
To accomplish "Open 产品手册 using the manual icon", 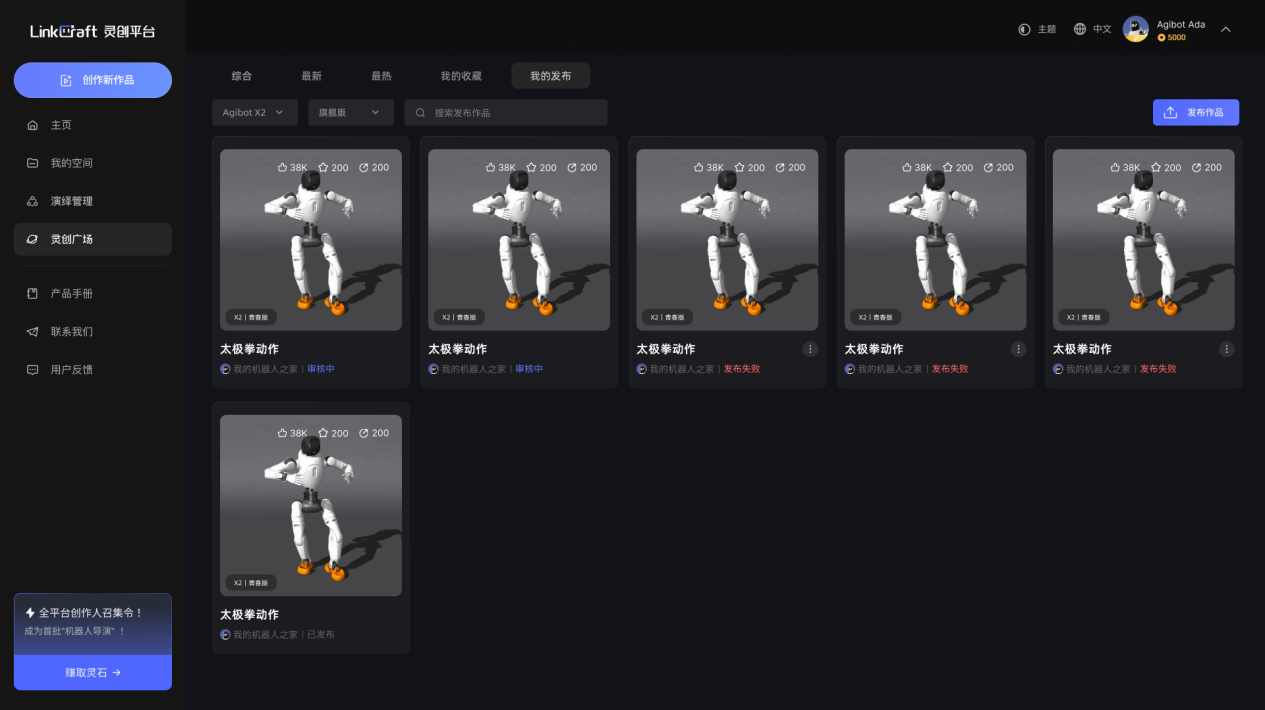I will click(32, 293).
